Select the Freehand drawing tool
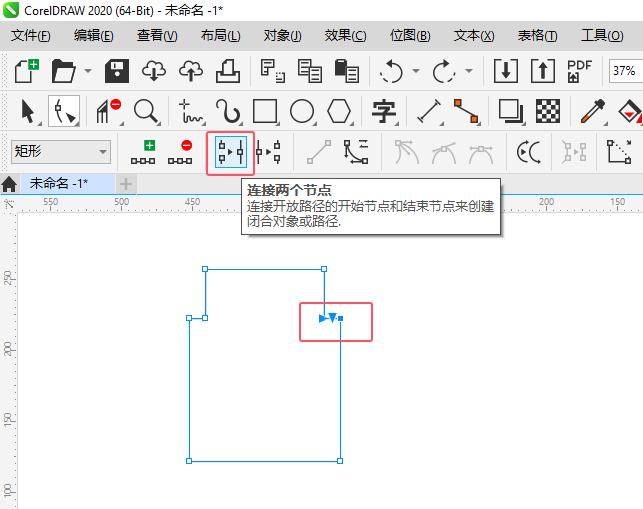The width and height of the screenshot is (643, 509). pos(191,111)
